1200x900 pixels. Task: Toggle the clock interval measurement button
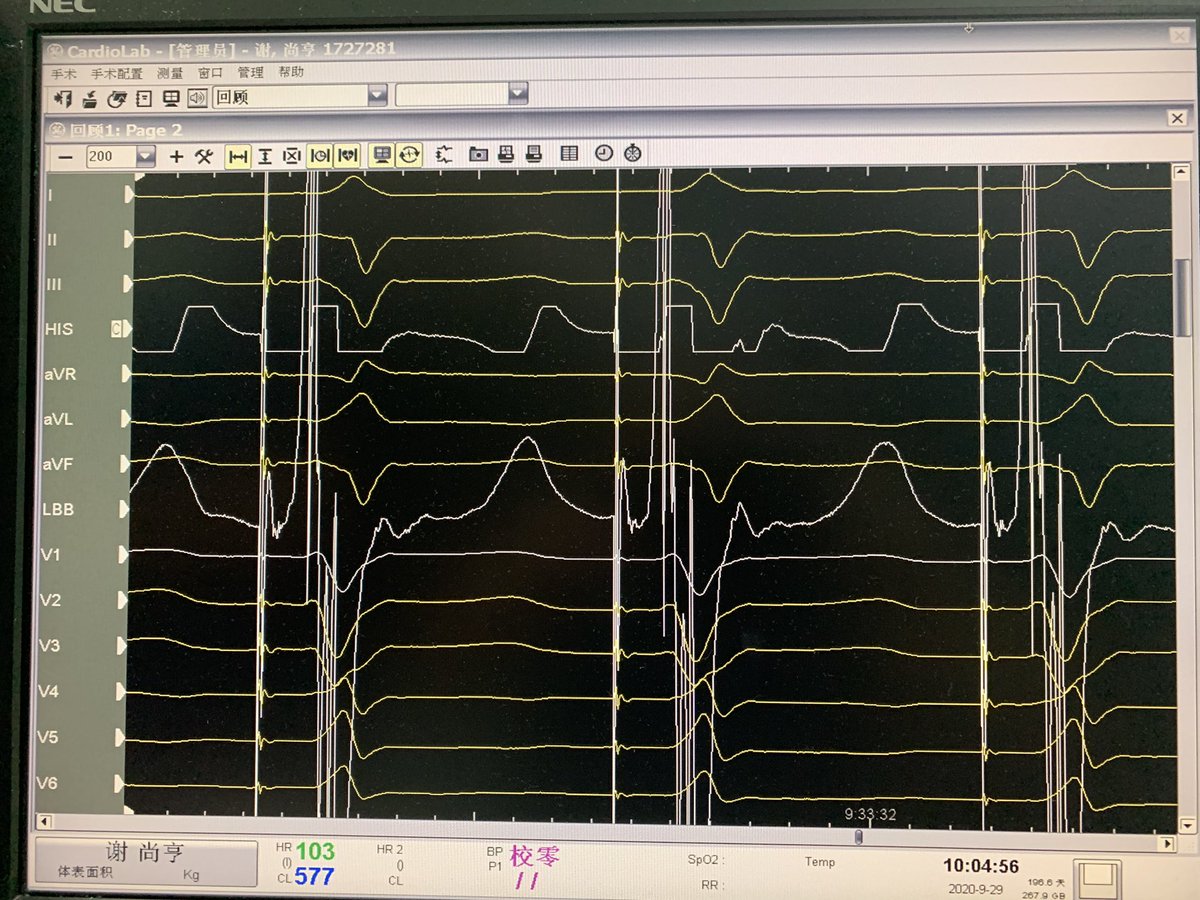(320, 156)
